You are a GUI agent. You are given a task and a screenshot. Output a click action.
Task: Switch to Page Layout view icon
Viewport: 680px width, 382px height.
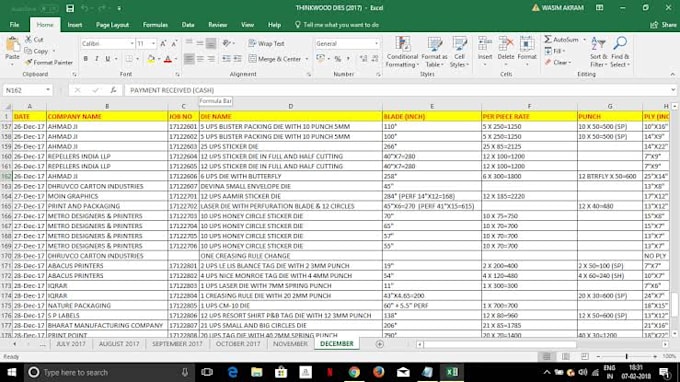[x=566, y=356]
